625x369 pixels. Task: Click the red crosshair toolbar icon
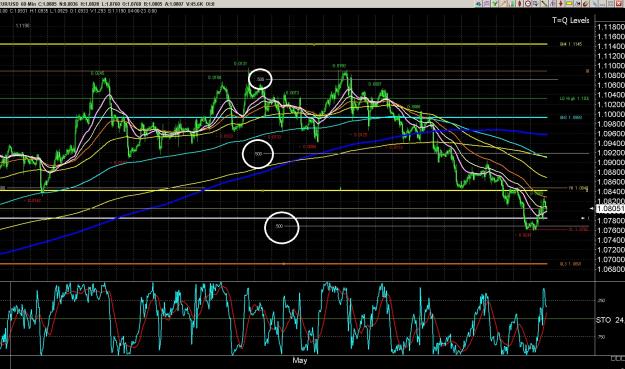(x=561, y=4)
